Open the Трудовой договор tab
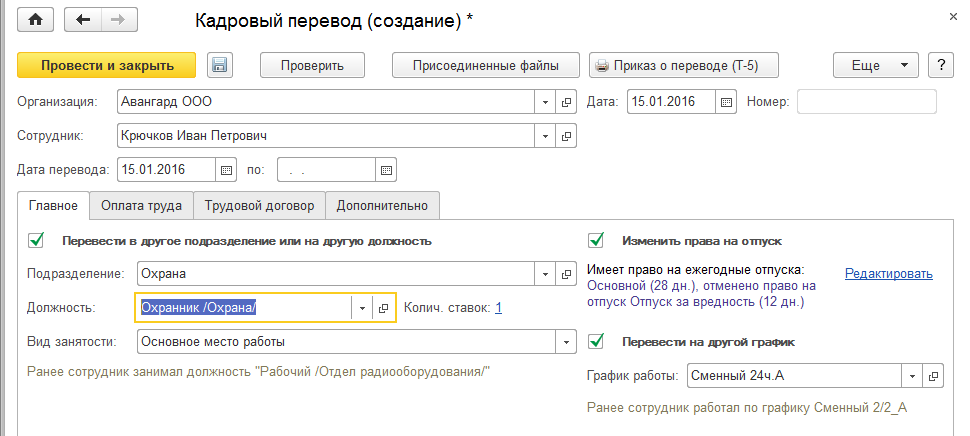Image resolution: width=970 pixels, height=436 pixels. point(259,206)
